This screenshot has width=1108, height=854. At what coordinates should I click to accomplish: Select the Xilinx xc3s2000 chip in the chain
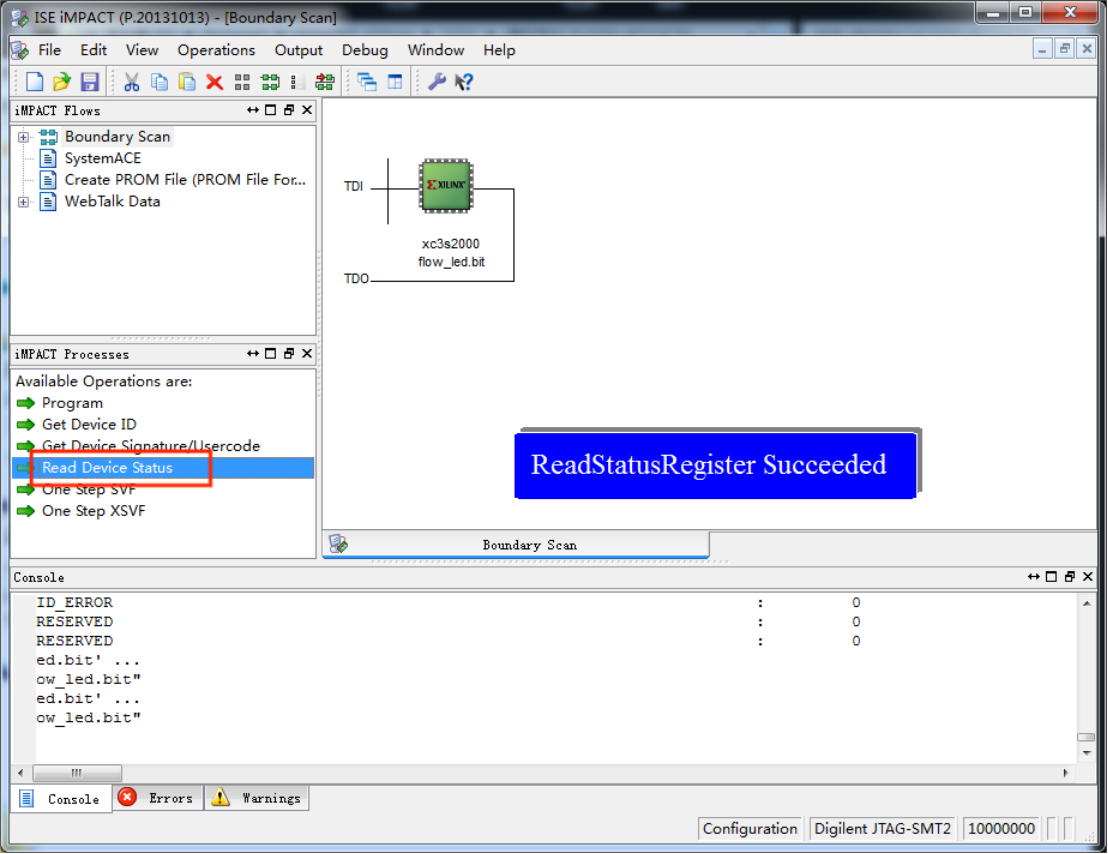(446, 186)
